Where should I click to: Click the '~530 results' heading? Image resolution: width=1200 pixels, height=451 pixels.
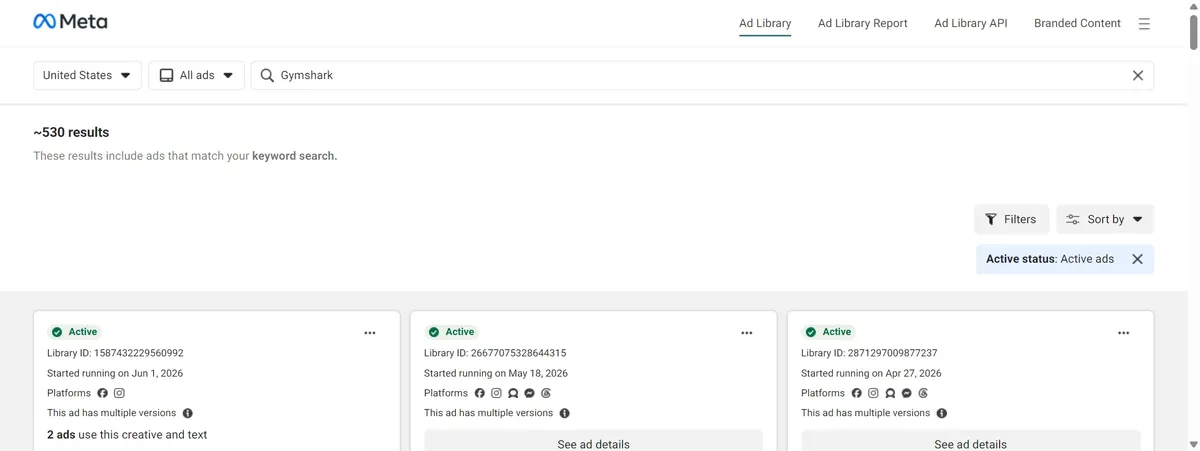71,132
